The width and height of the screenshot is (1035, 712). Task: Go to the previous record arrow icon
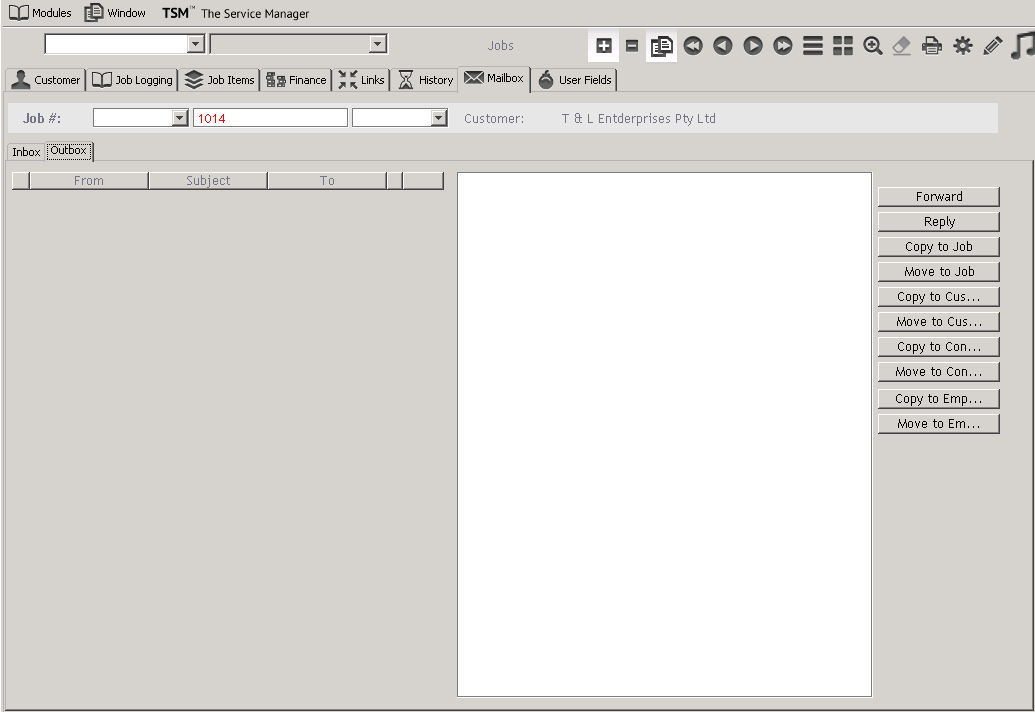click(723, 46)
